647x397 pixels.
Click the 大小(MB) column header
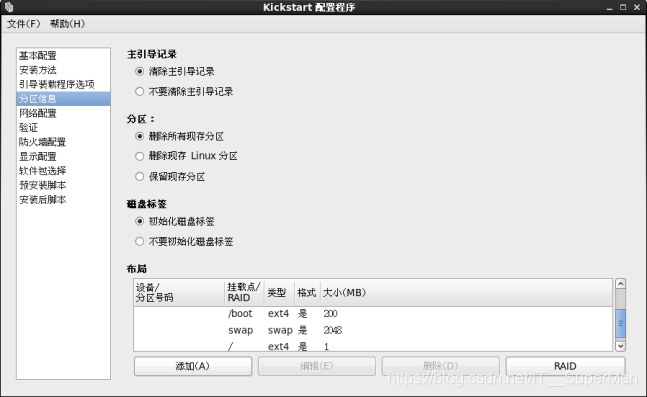click(466, 293)
